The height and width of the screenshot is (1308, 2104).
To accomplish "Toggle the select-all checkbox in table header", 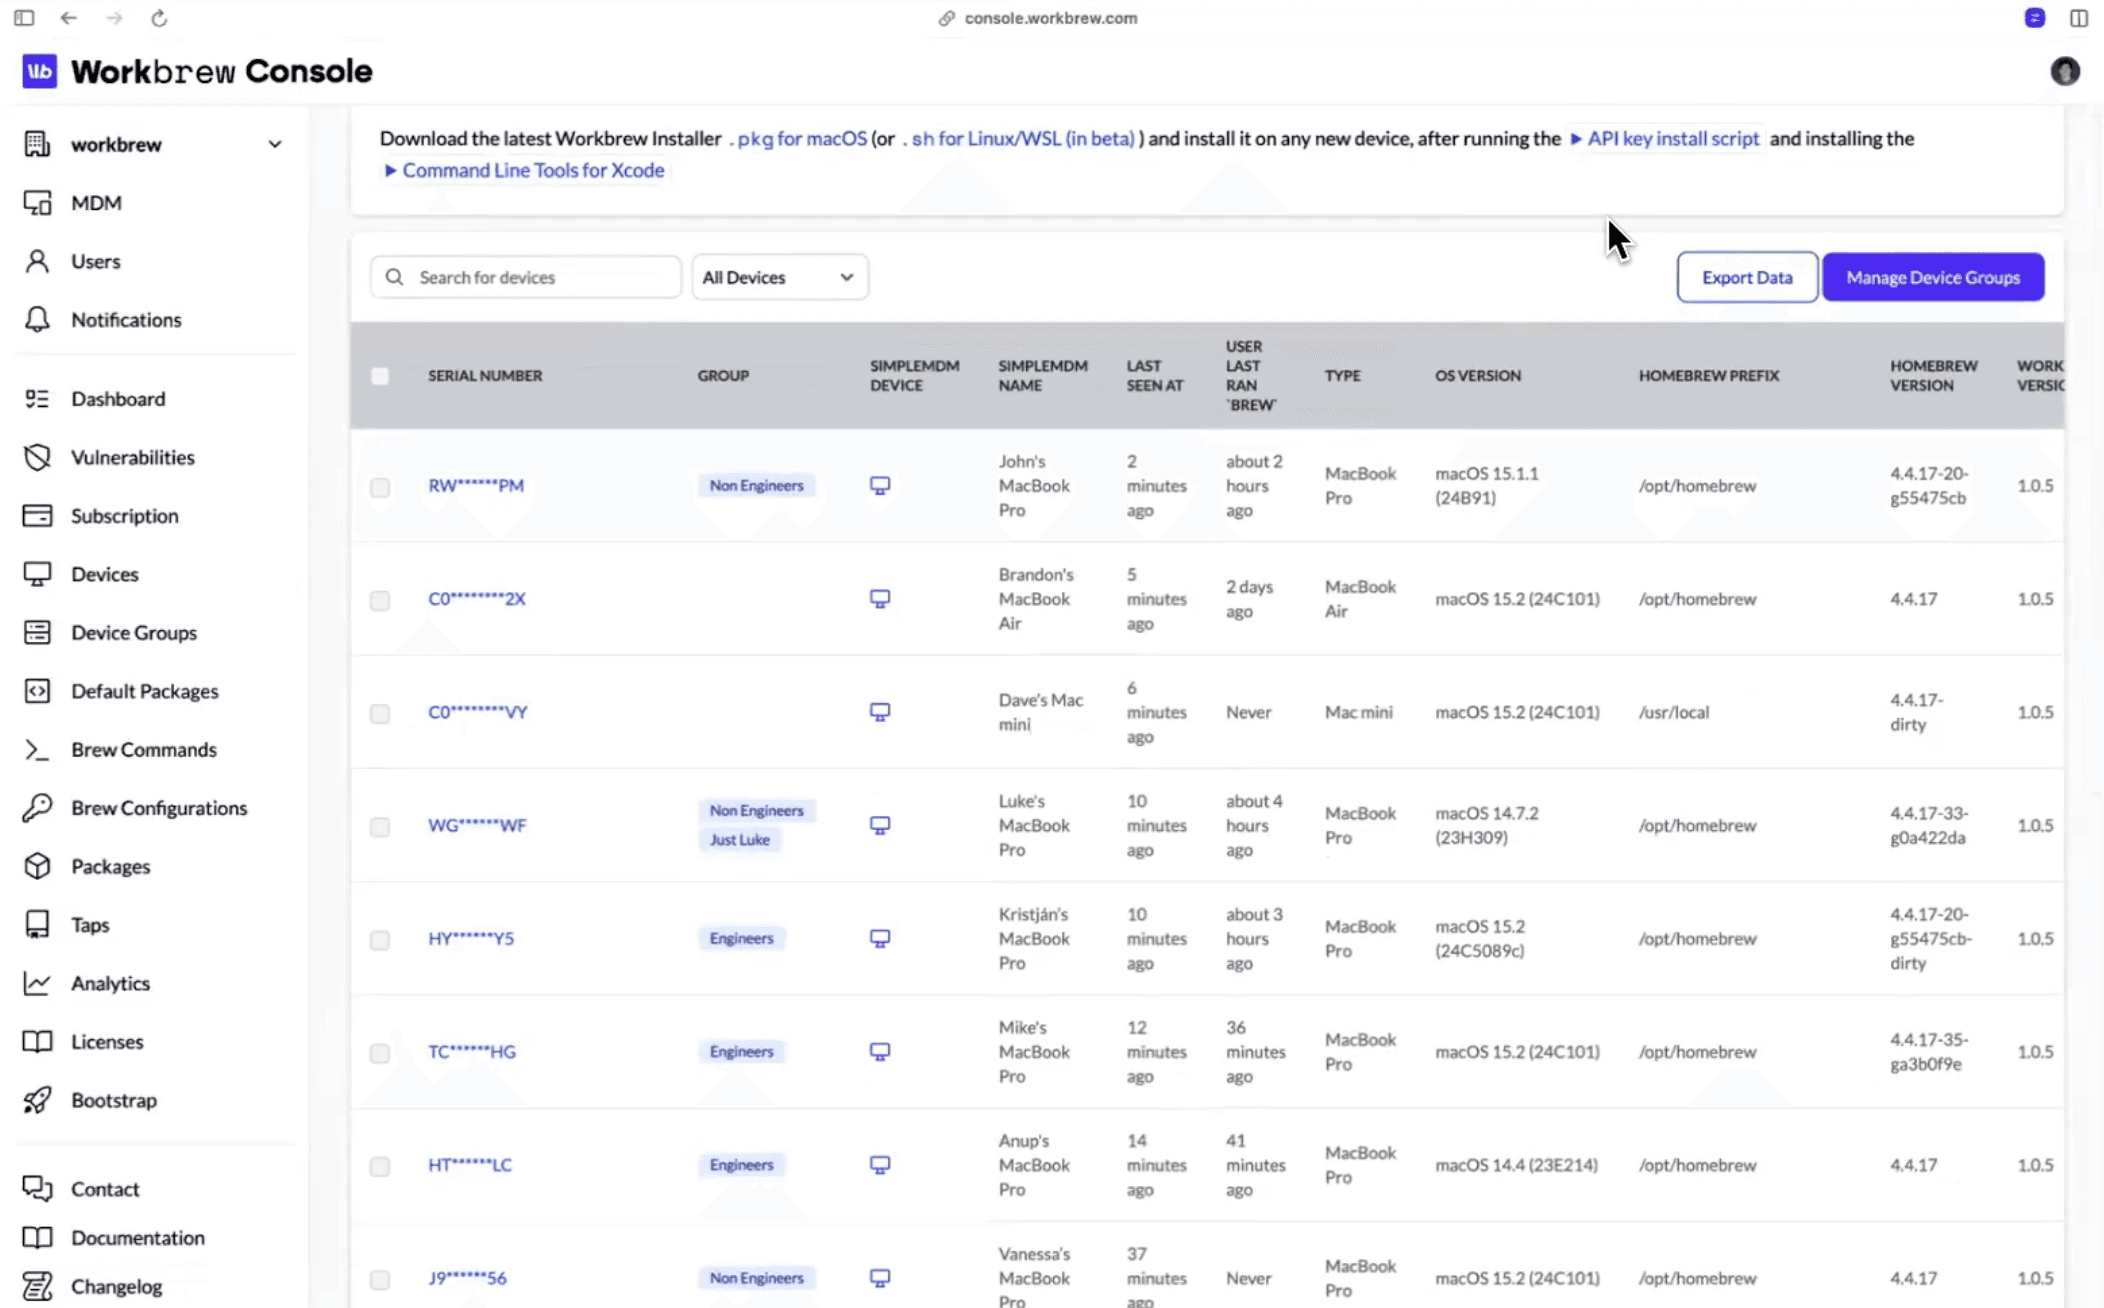I will pyautogui.click(x=380, y=376).
